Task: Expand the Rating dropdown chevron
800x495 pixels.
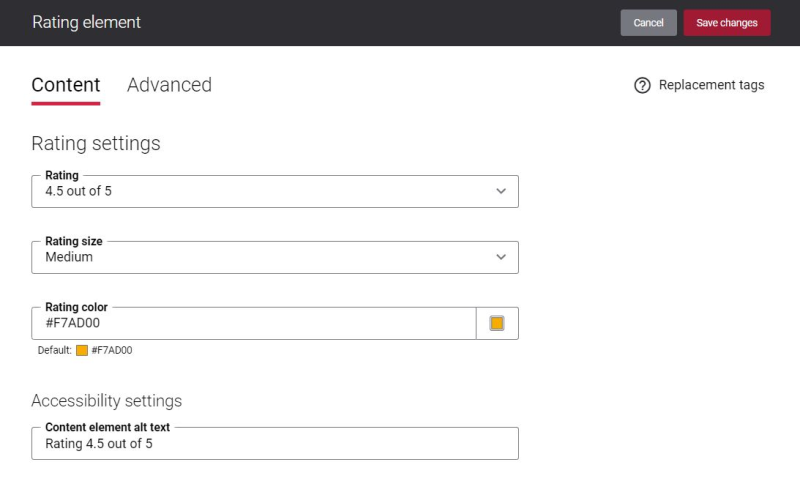Action: [501, 191]
